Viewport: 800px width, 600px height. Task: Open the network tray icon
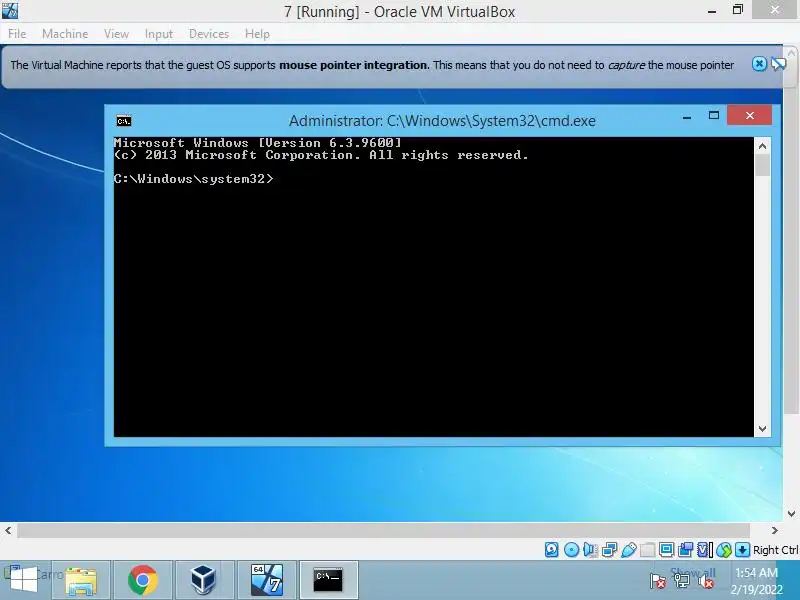681,581
